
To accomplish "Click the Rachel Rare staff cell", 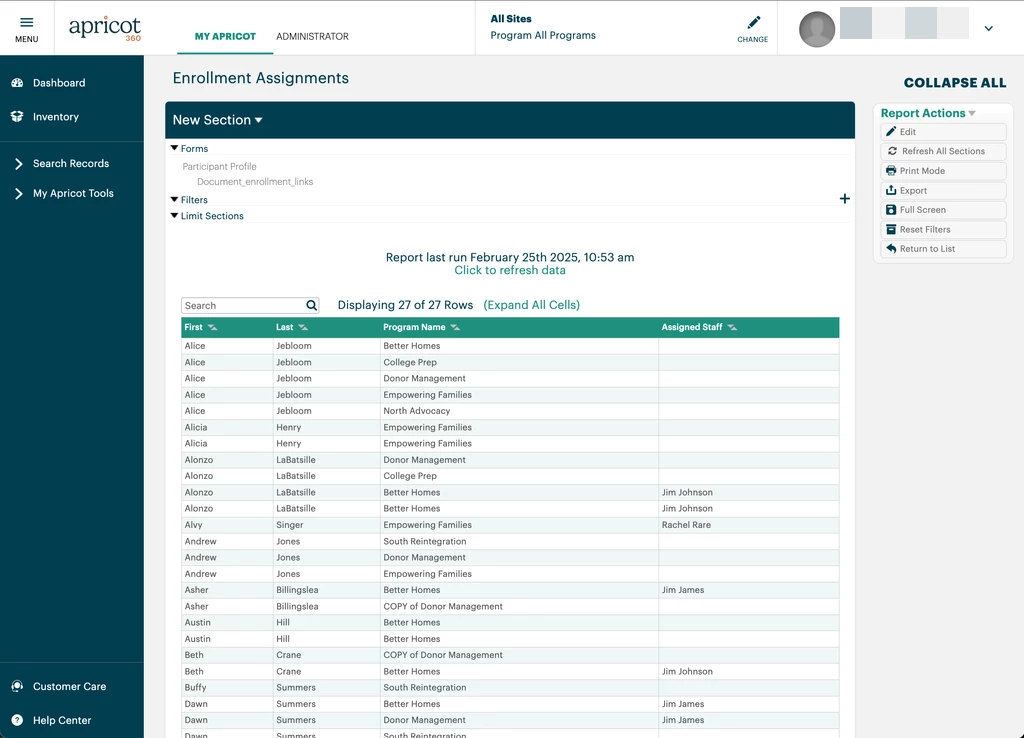I will [x=748, y=525].
